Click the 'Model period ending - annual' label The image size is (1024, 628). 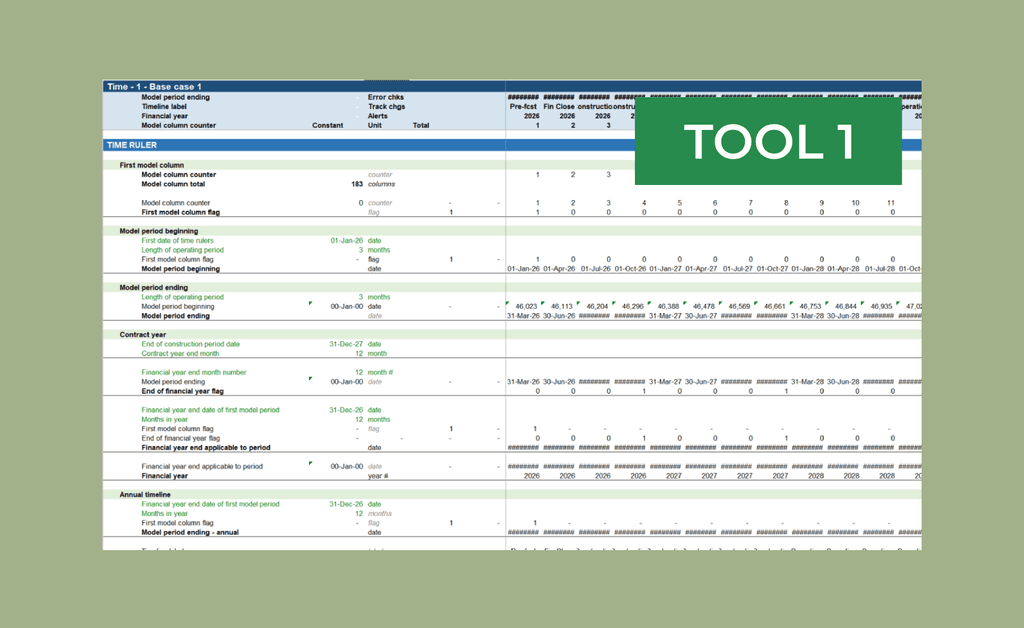coord(189,533)
